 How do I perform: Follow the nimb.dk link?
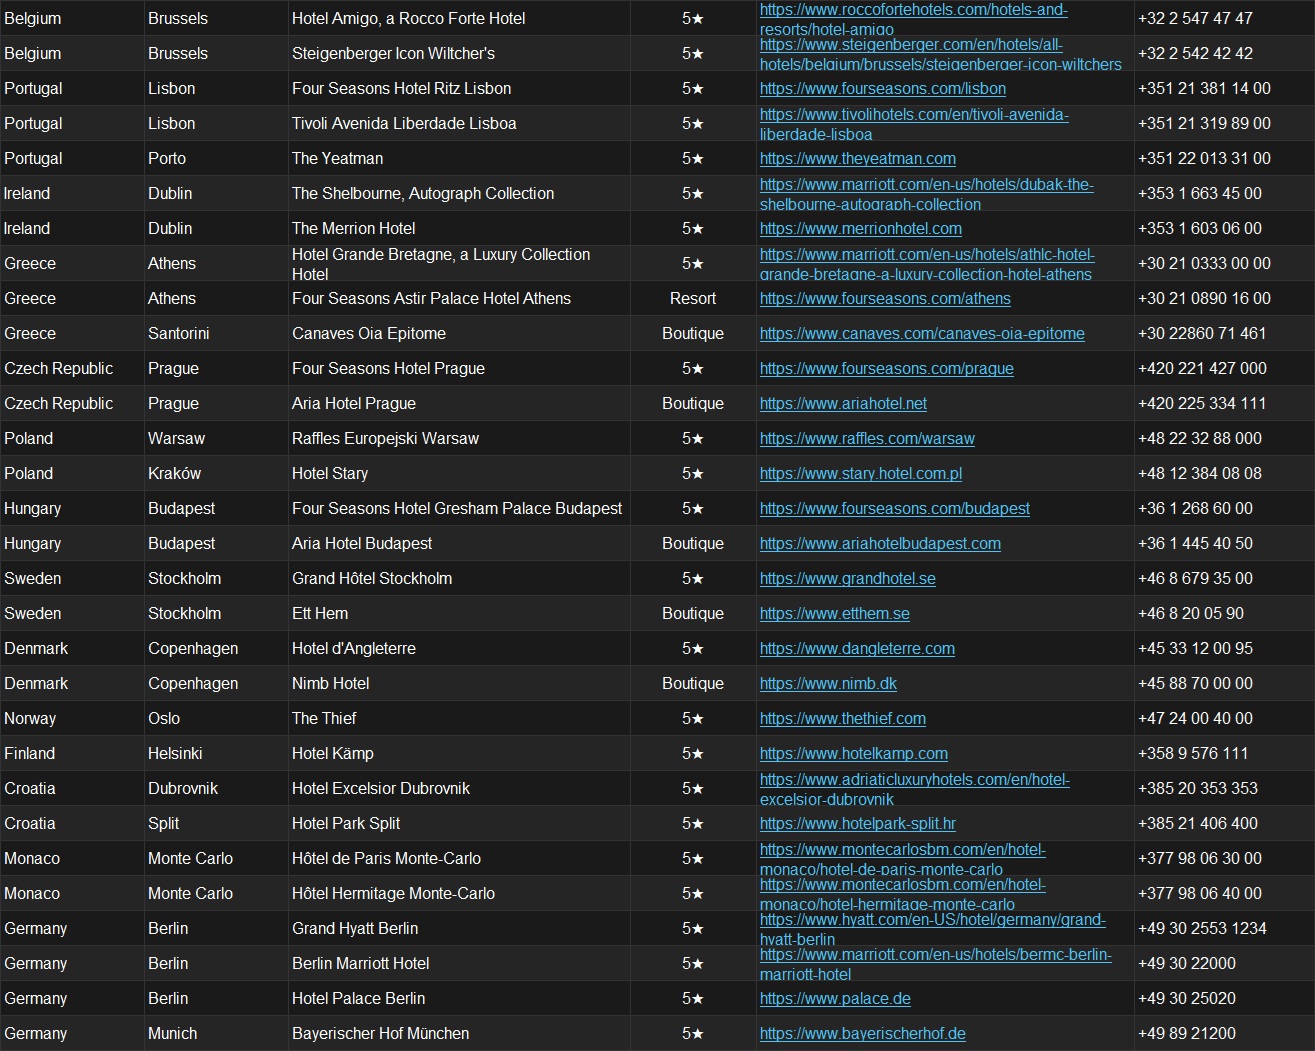tap(828, 683)
